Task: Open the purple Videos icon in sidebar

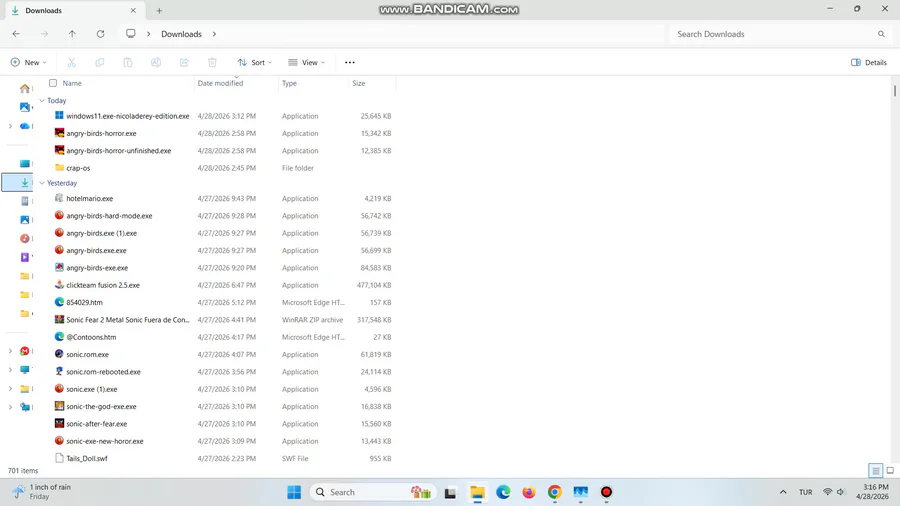Action: [25, 257]
